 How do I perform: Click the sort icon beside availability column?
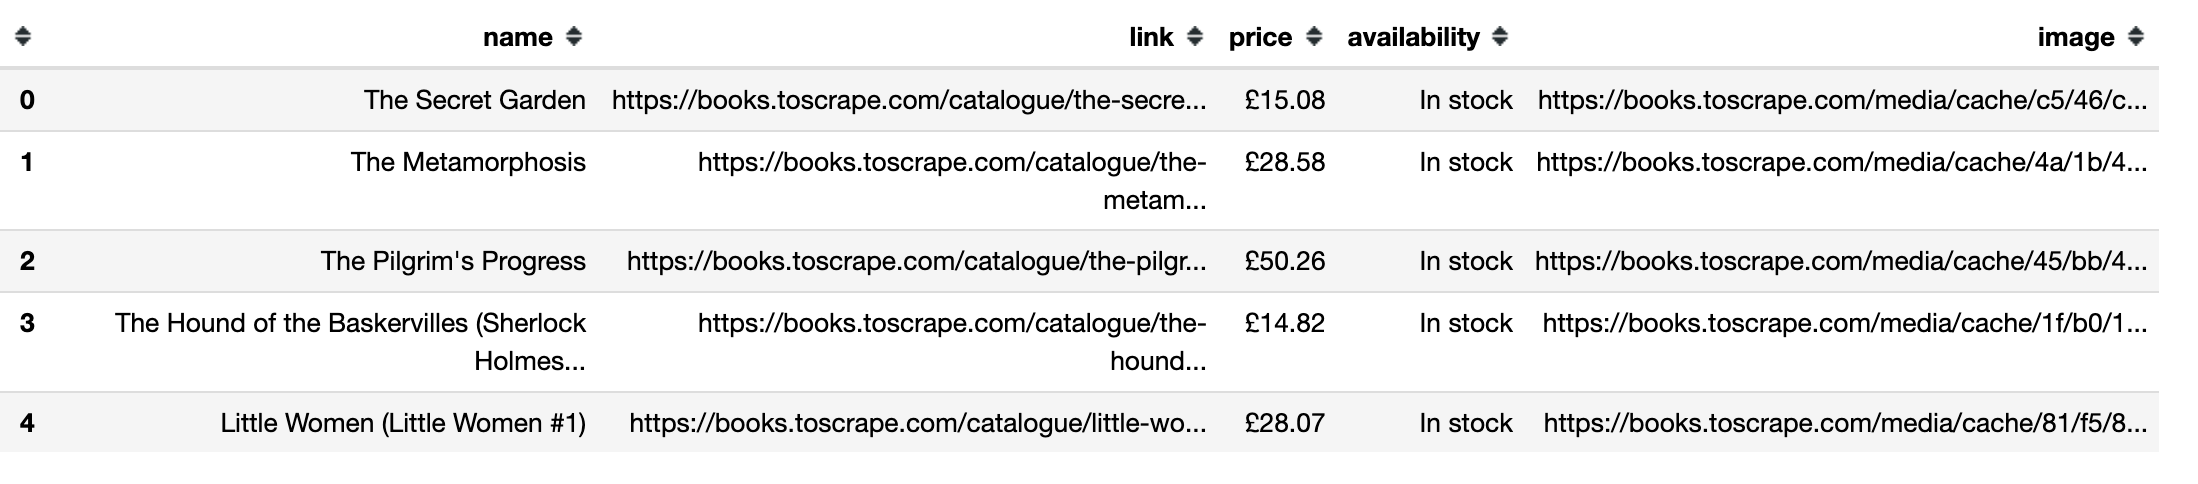1499,37
